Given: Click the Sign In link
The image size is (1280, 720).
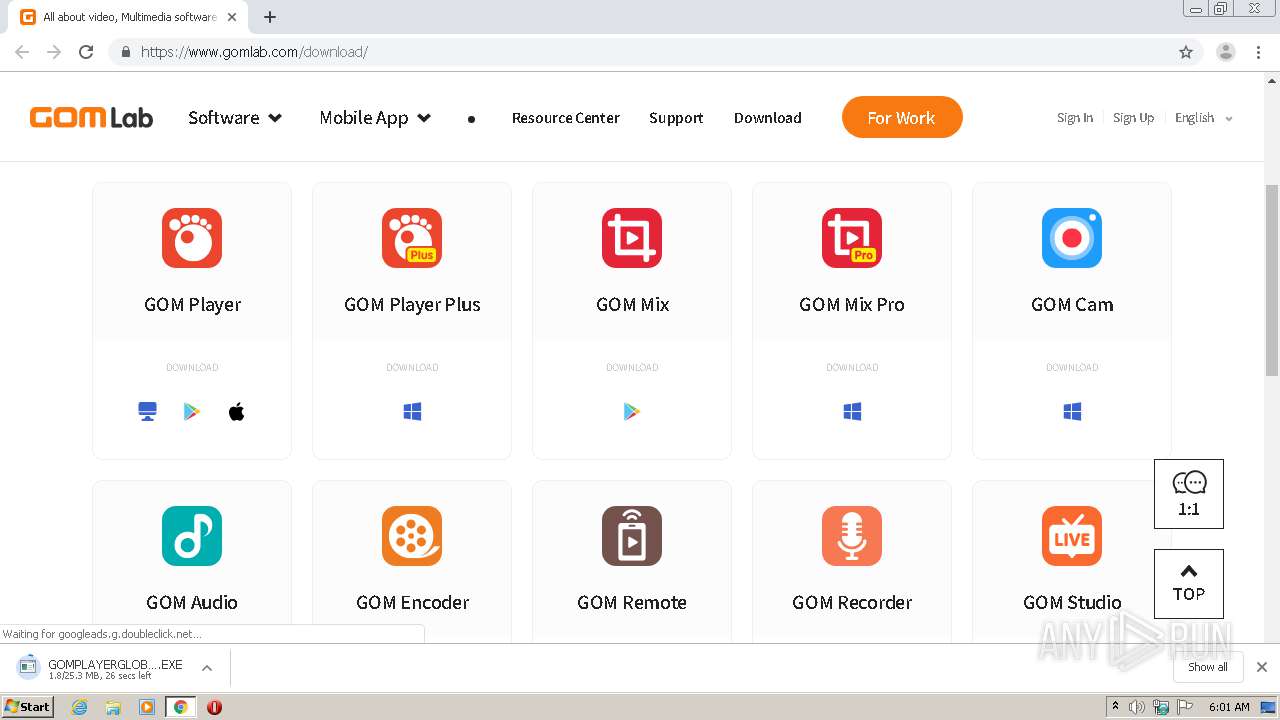Looking at the screenshot, I should click(1075, 118).
